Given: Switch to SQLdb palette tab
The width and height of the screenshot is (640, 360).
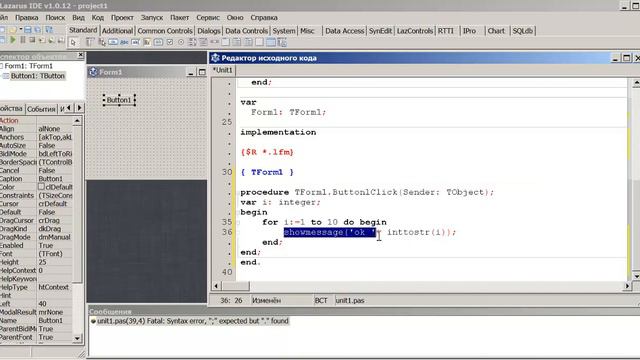Looking at the screenshot, I should pyautogui.click(x=522, y=31).
